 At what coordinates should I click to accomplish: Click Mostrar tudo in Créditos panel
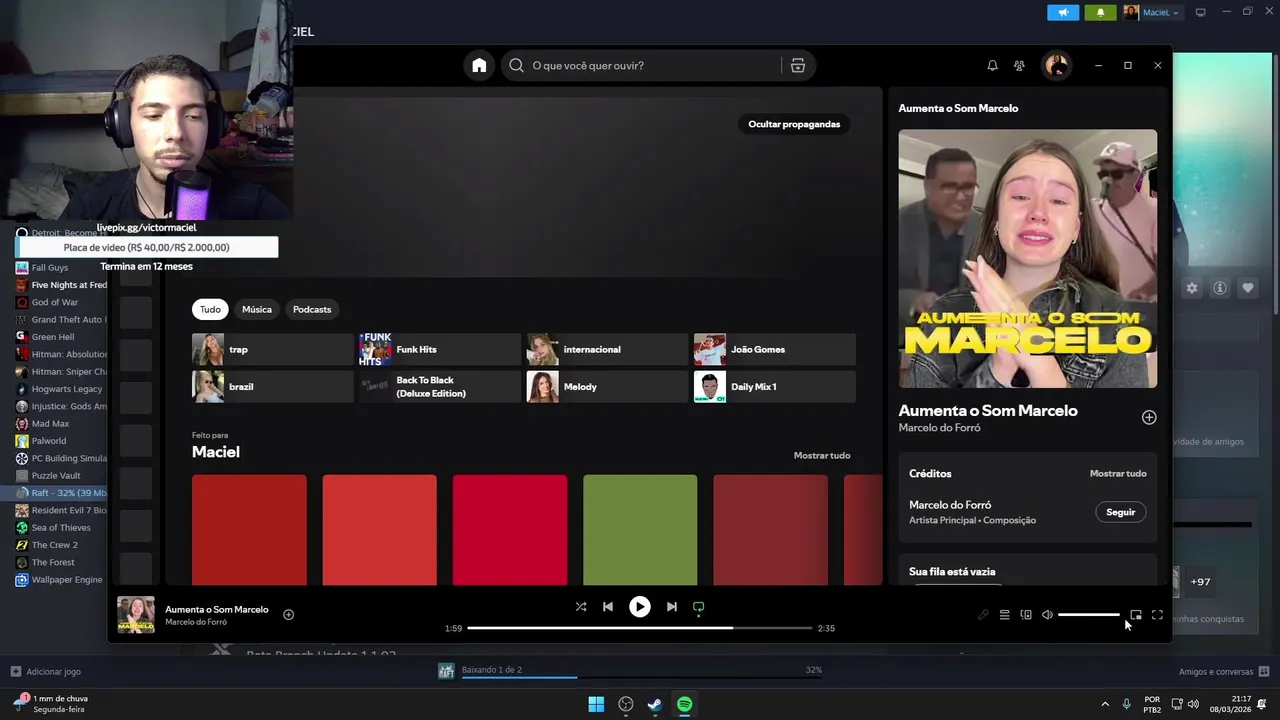point(1118,473)
